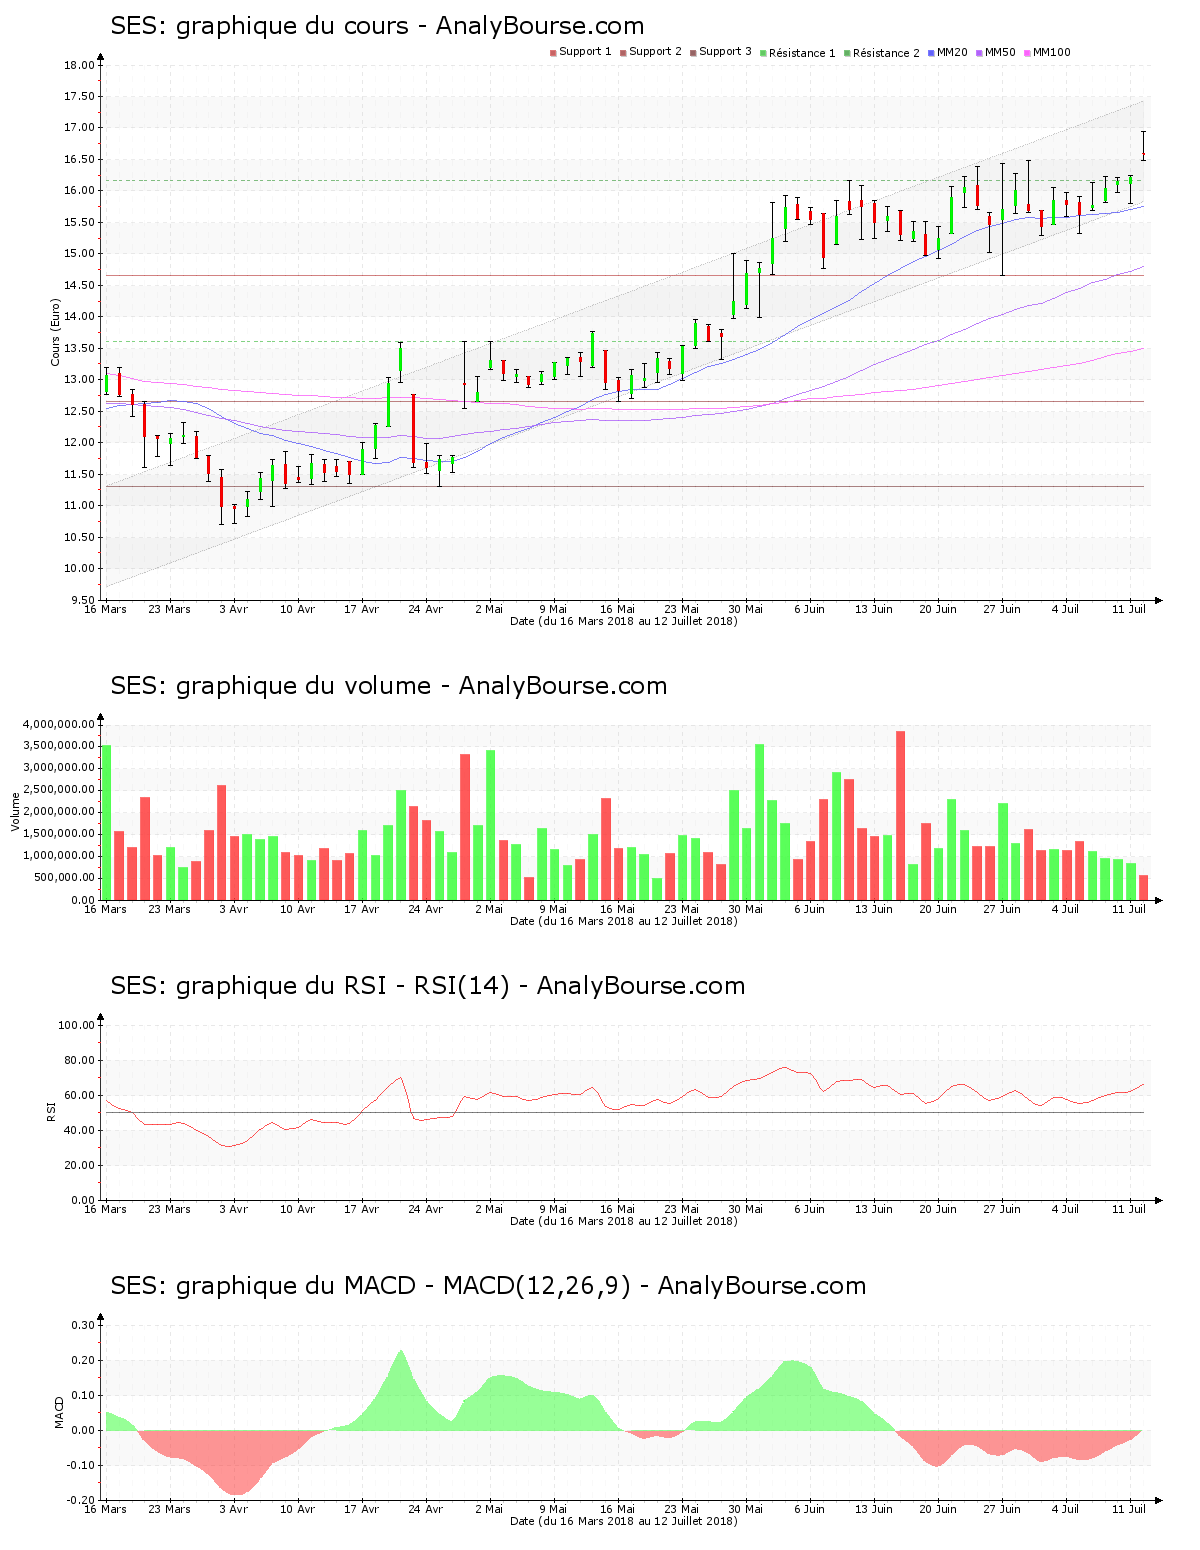The height and width of the screenshot is (1550, 1200).
Task: Click the final candlestick near 16.50
Action: (x=1143, y=146)
